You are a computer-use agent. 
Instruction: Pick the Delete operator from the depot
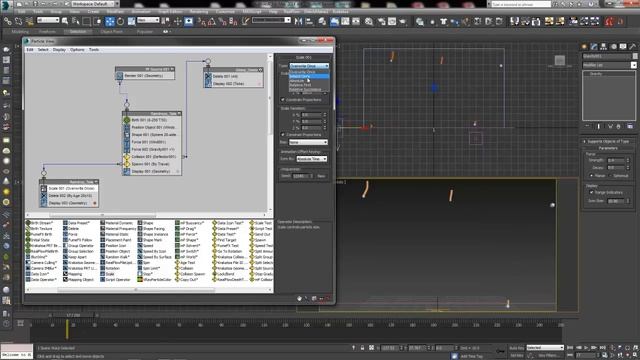[x=71, y=229]
